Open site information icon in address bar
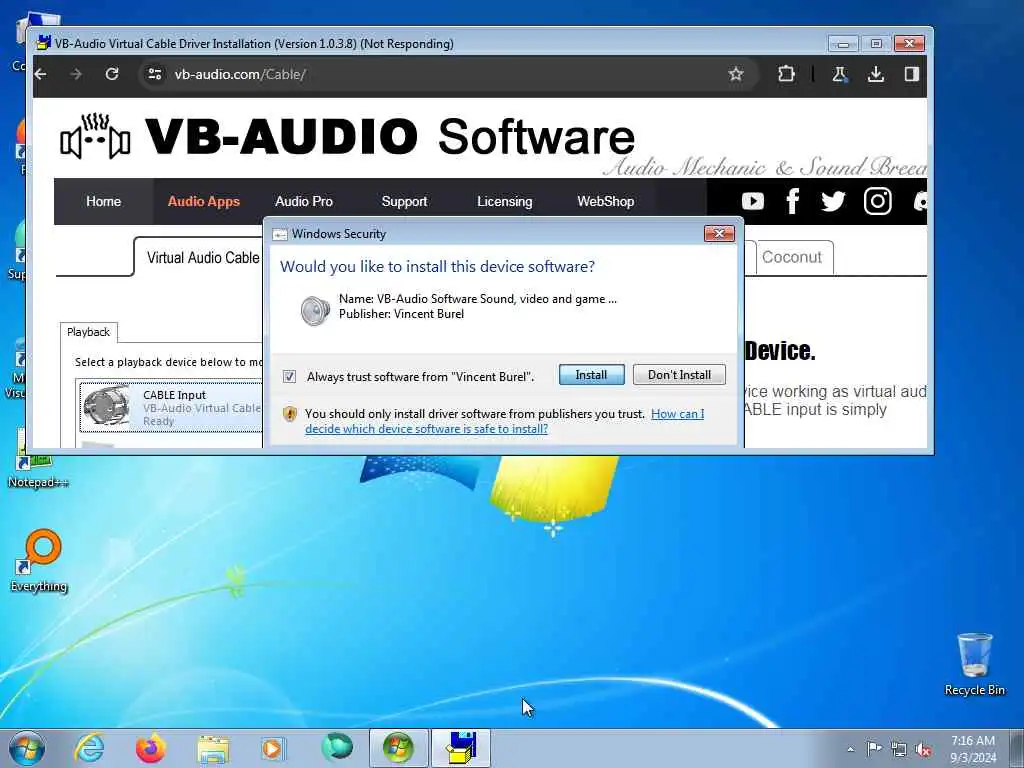 (155, 74)
